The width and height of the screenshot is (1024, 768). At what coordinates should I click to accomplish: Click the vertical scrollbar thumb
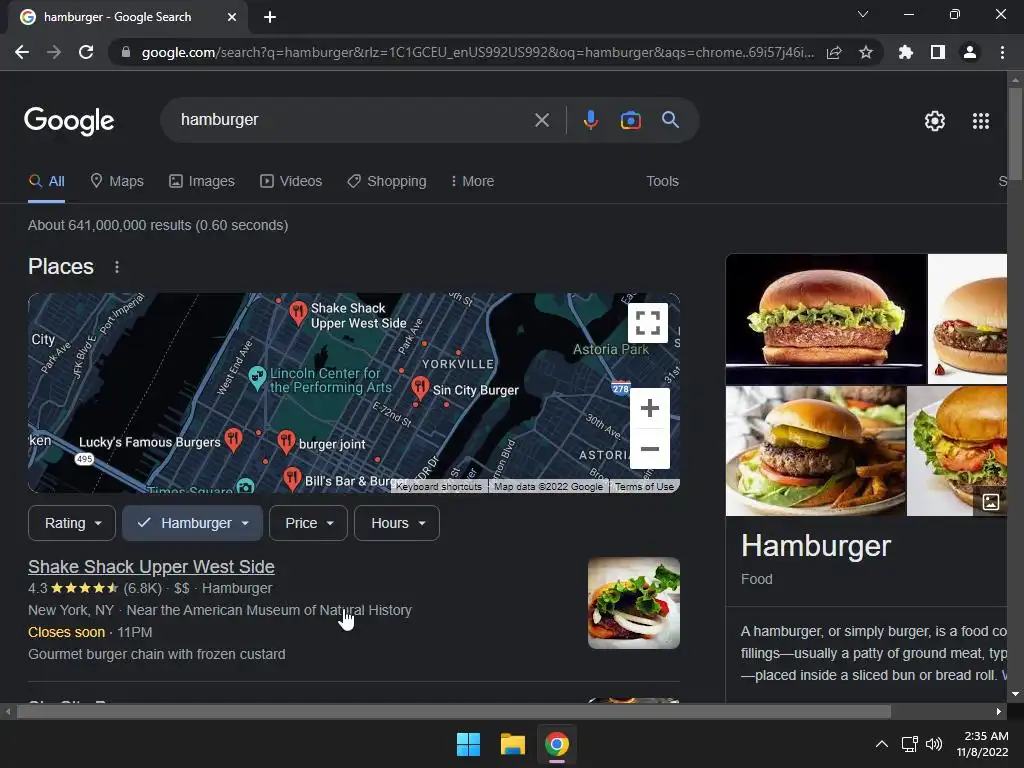[1015, 133]
